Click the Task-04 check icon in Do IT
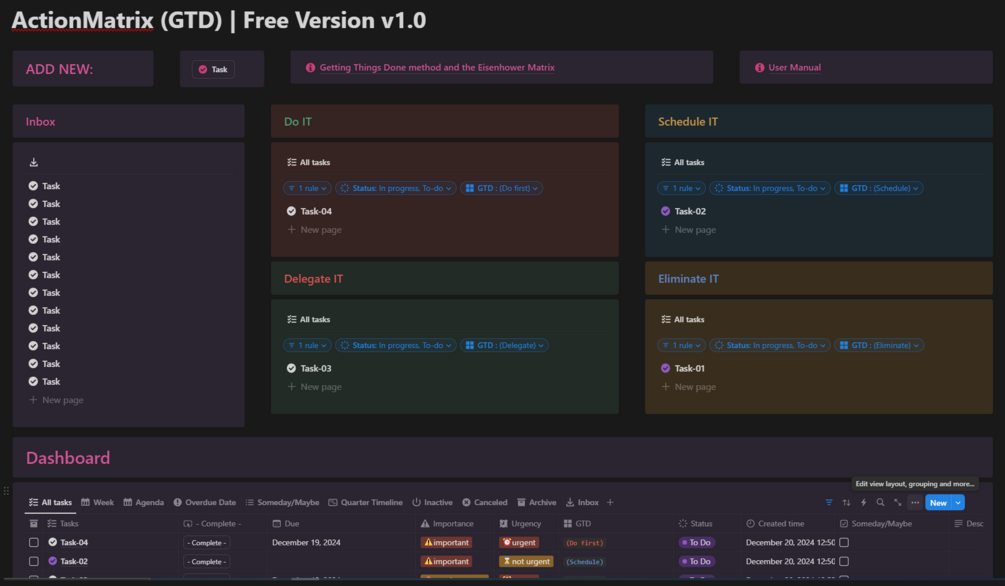 click(x=291, y=211)
